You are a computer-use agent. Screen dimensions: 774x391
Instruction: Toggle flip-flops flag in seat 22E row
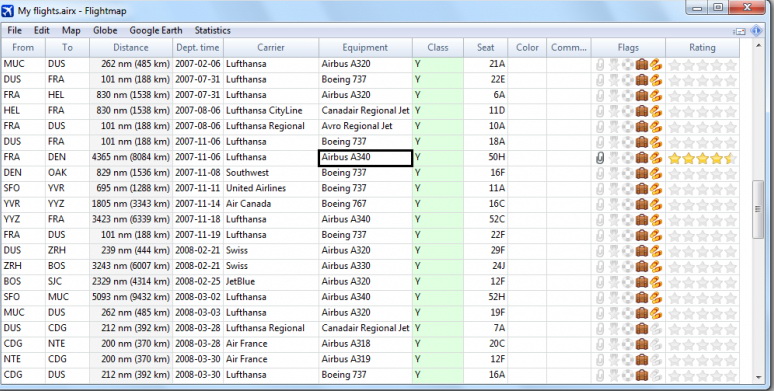[x=656, y=80]
